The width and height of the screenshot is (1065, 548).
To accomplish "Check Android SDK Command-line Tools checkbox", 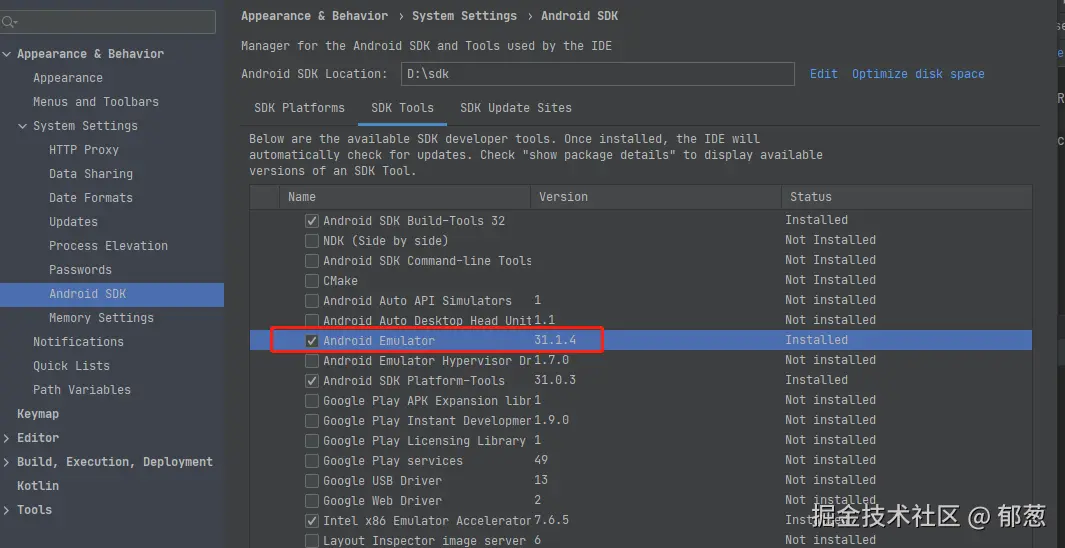I will (312, 261).
